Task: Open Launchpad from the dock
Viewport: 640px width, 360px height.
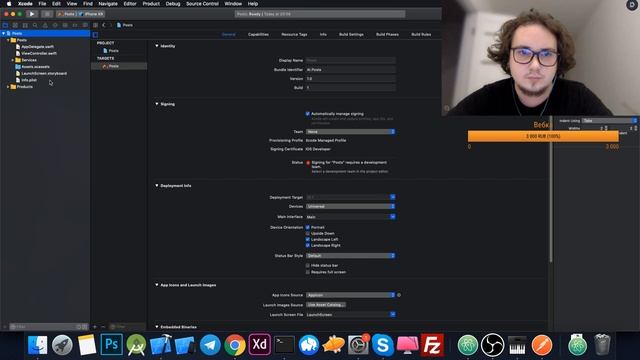Action: pos(62,345)
